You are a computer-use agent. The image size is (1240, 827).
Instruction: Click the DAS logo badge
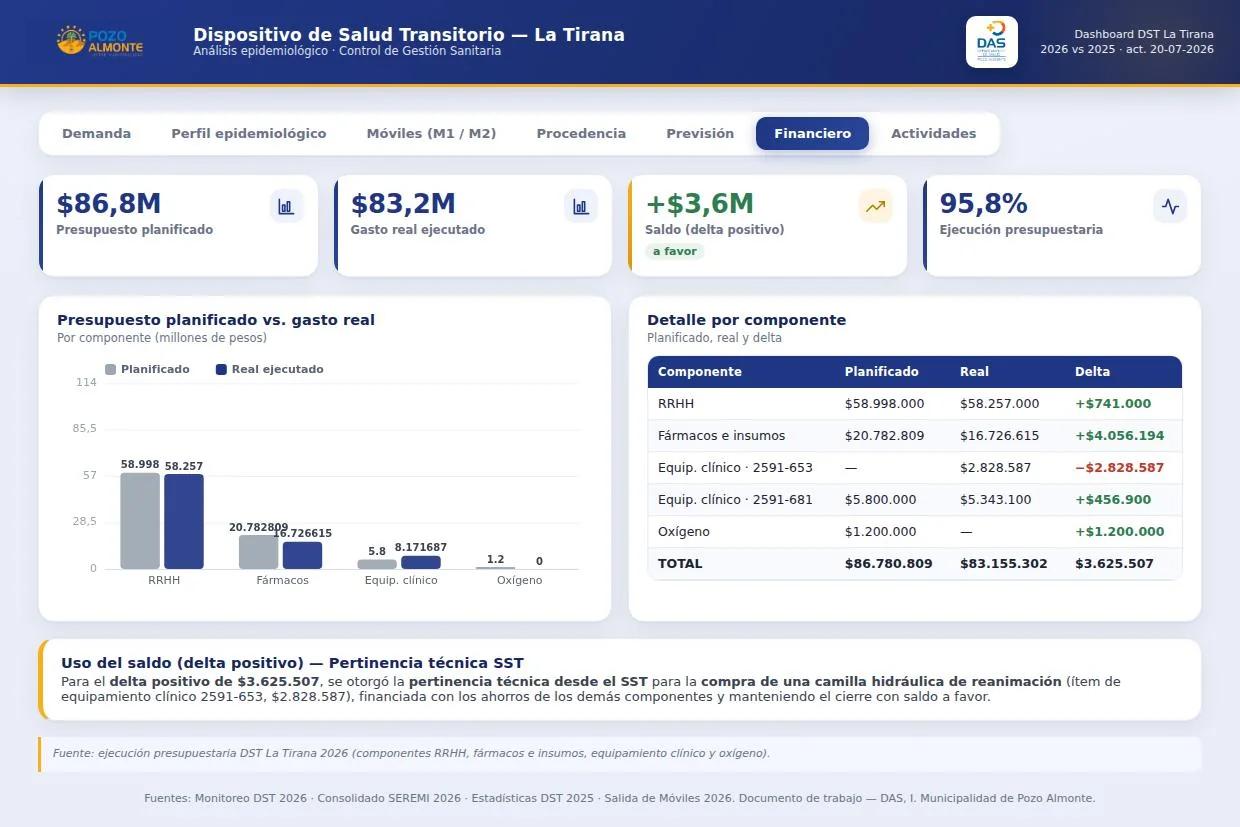(991, 42)
